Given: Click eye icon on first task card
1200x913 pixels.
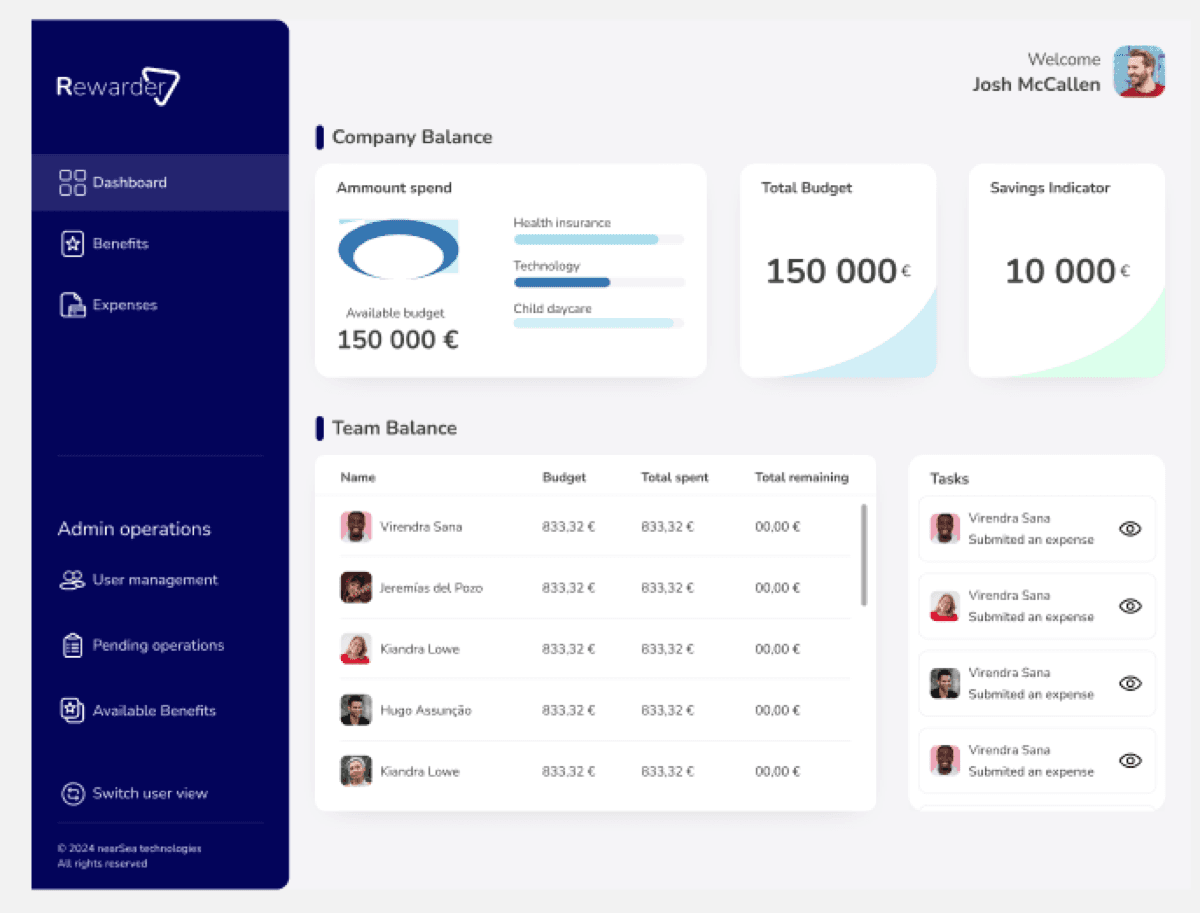Looking at the screenshot, I should coord(1130,529).
